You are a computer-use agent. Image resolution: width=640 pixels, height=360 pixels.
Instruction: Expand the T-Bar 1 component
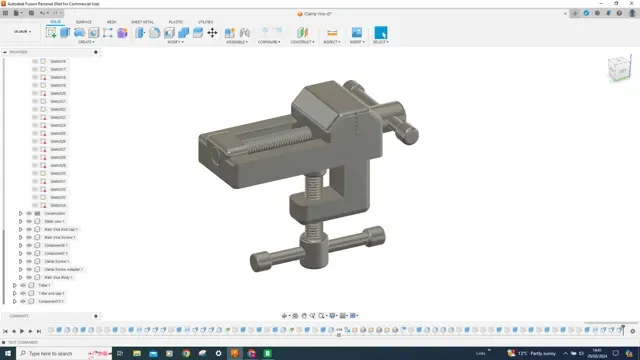click(14, 285)
